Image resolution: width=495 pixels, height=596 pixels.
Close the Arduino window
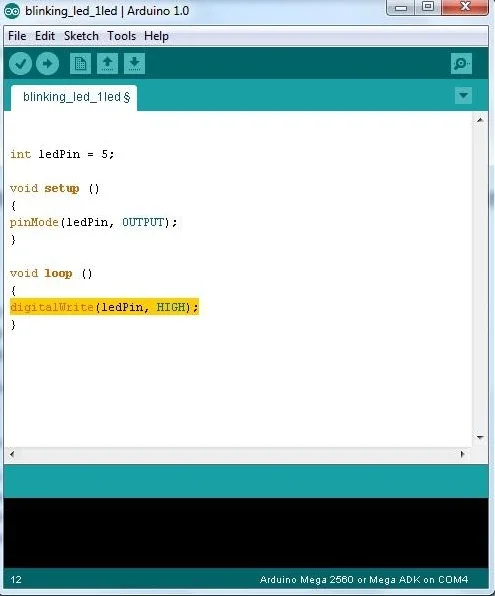point(465,6)
